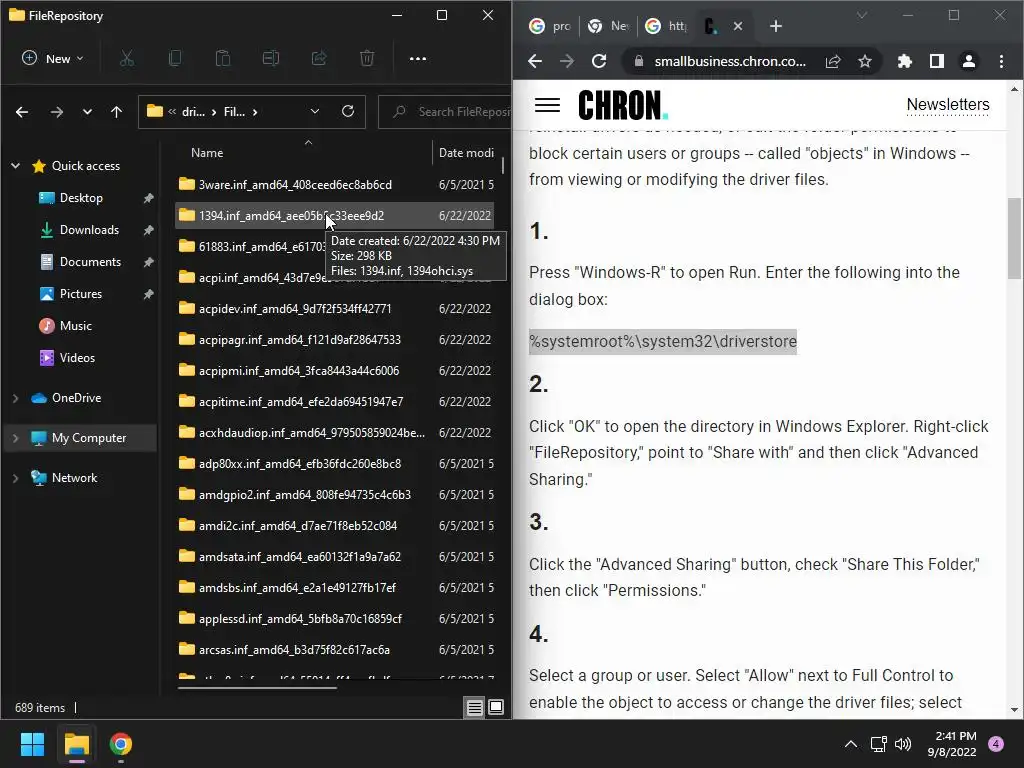Viewport: 1024px width, 768px height.
Task: Click the Chrome address bar URL
Action: (730, 61)
